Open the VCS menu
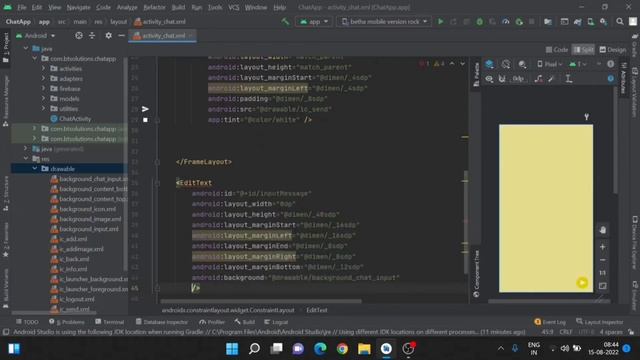The width and height of the screenshot is (640, 360). click(233, 7)
